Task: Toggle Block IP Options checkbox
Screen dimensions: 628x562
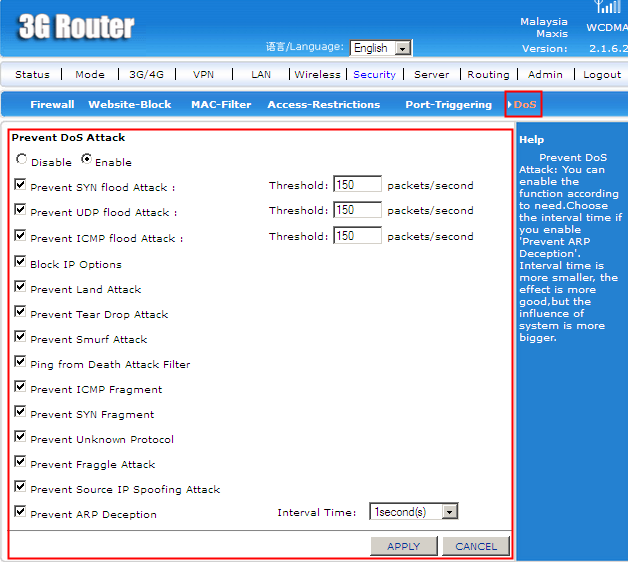Action: tap(21, 263)
